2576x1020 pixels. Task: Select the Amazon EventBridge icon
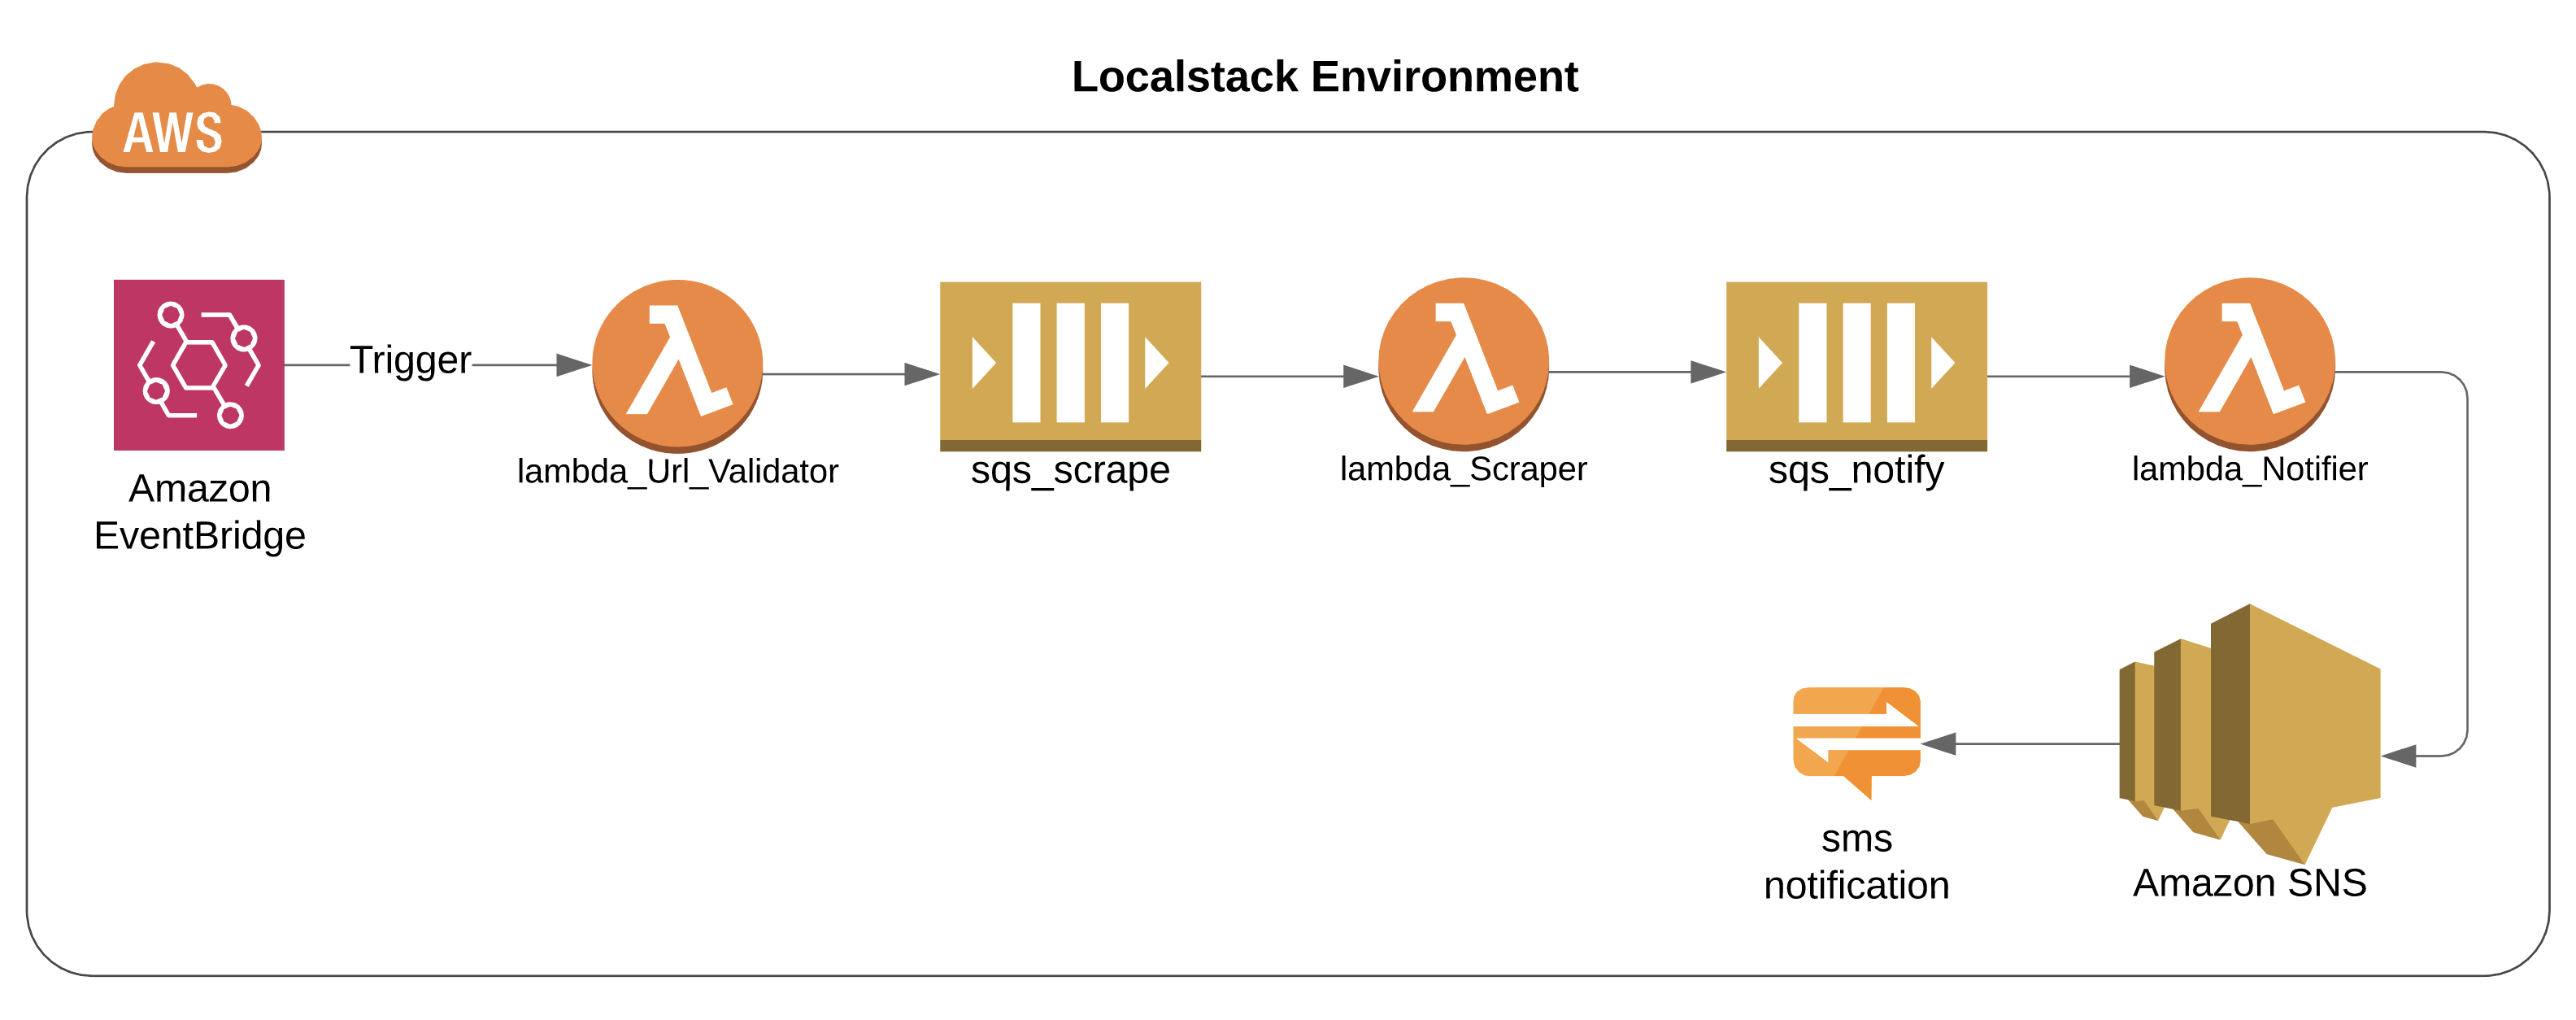[x=199, y=365]
